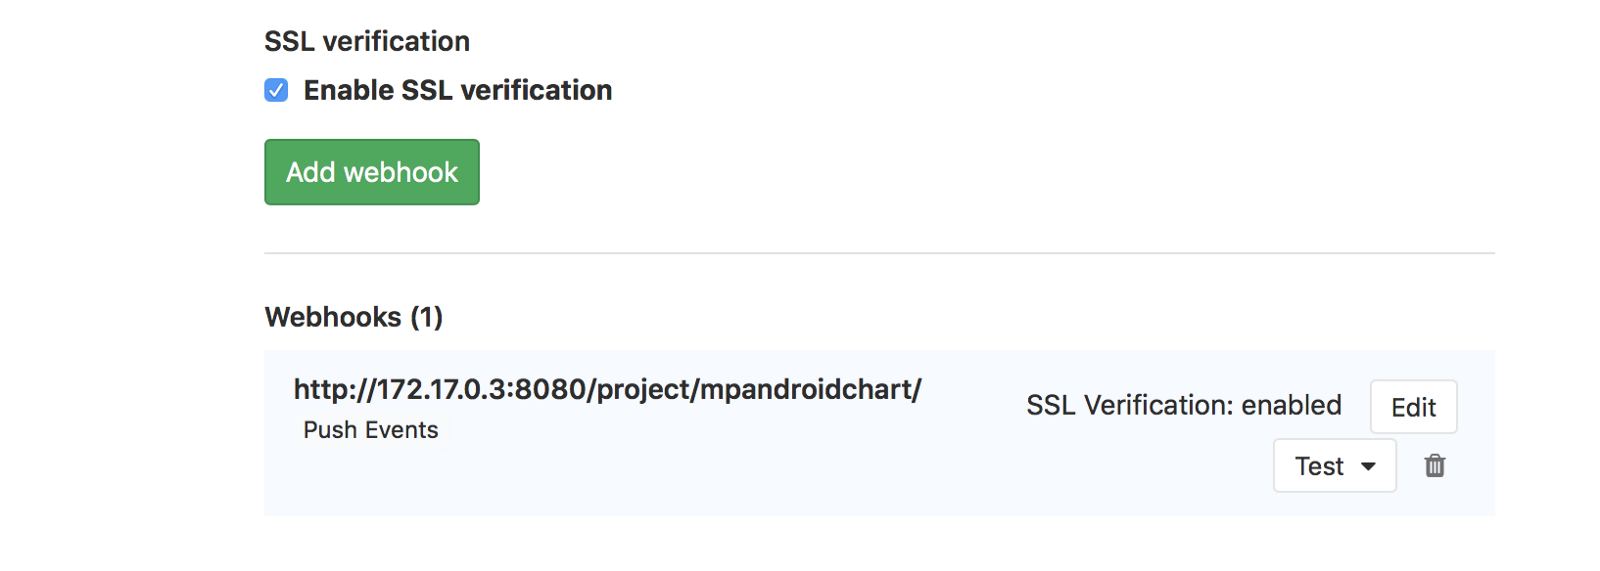Click the "SSL Verification: enabled" status text
This screenshot has height=571, width=1600.
tap(1183, 405)
